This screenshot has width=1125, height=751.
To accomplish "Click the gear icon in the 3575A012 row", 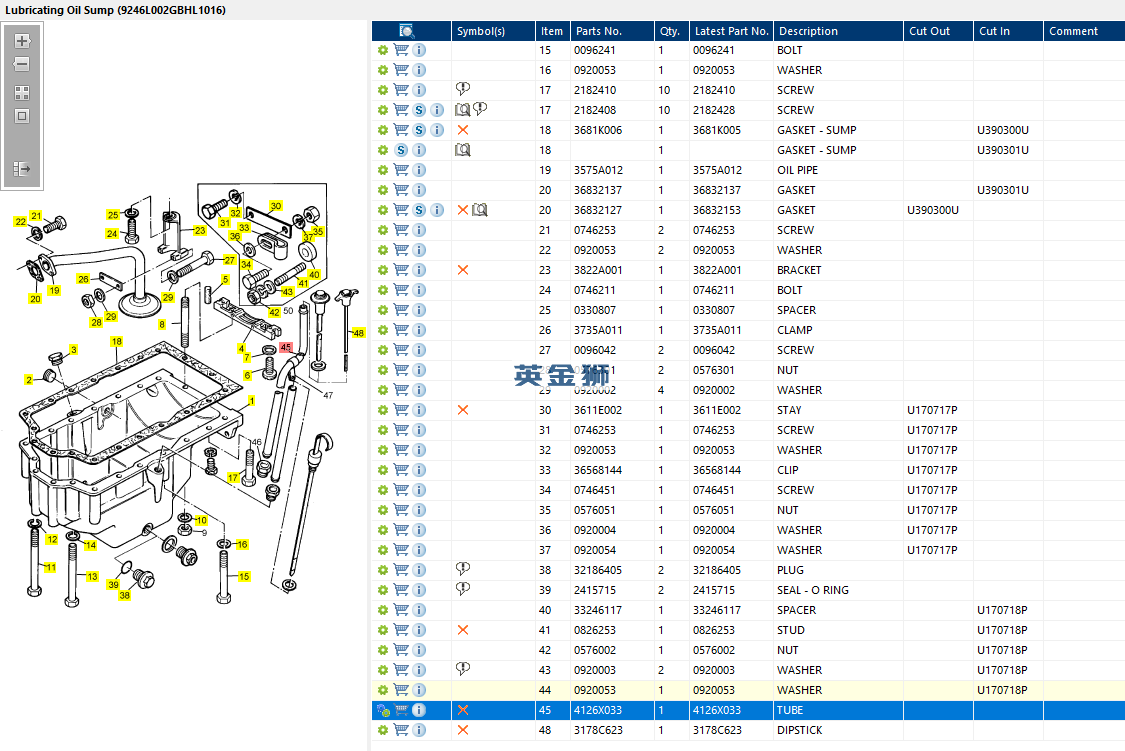I will click(383, 170).
